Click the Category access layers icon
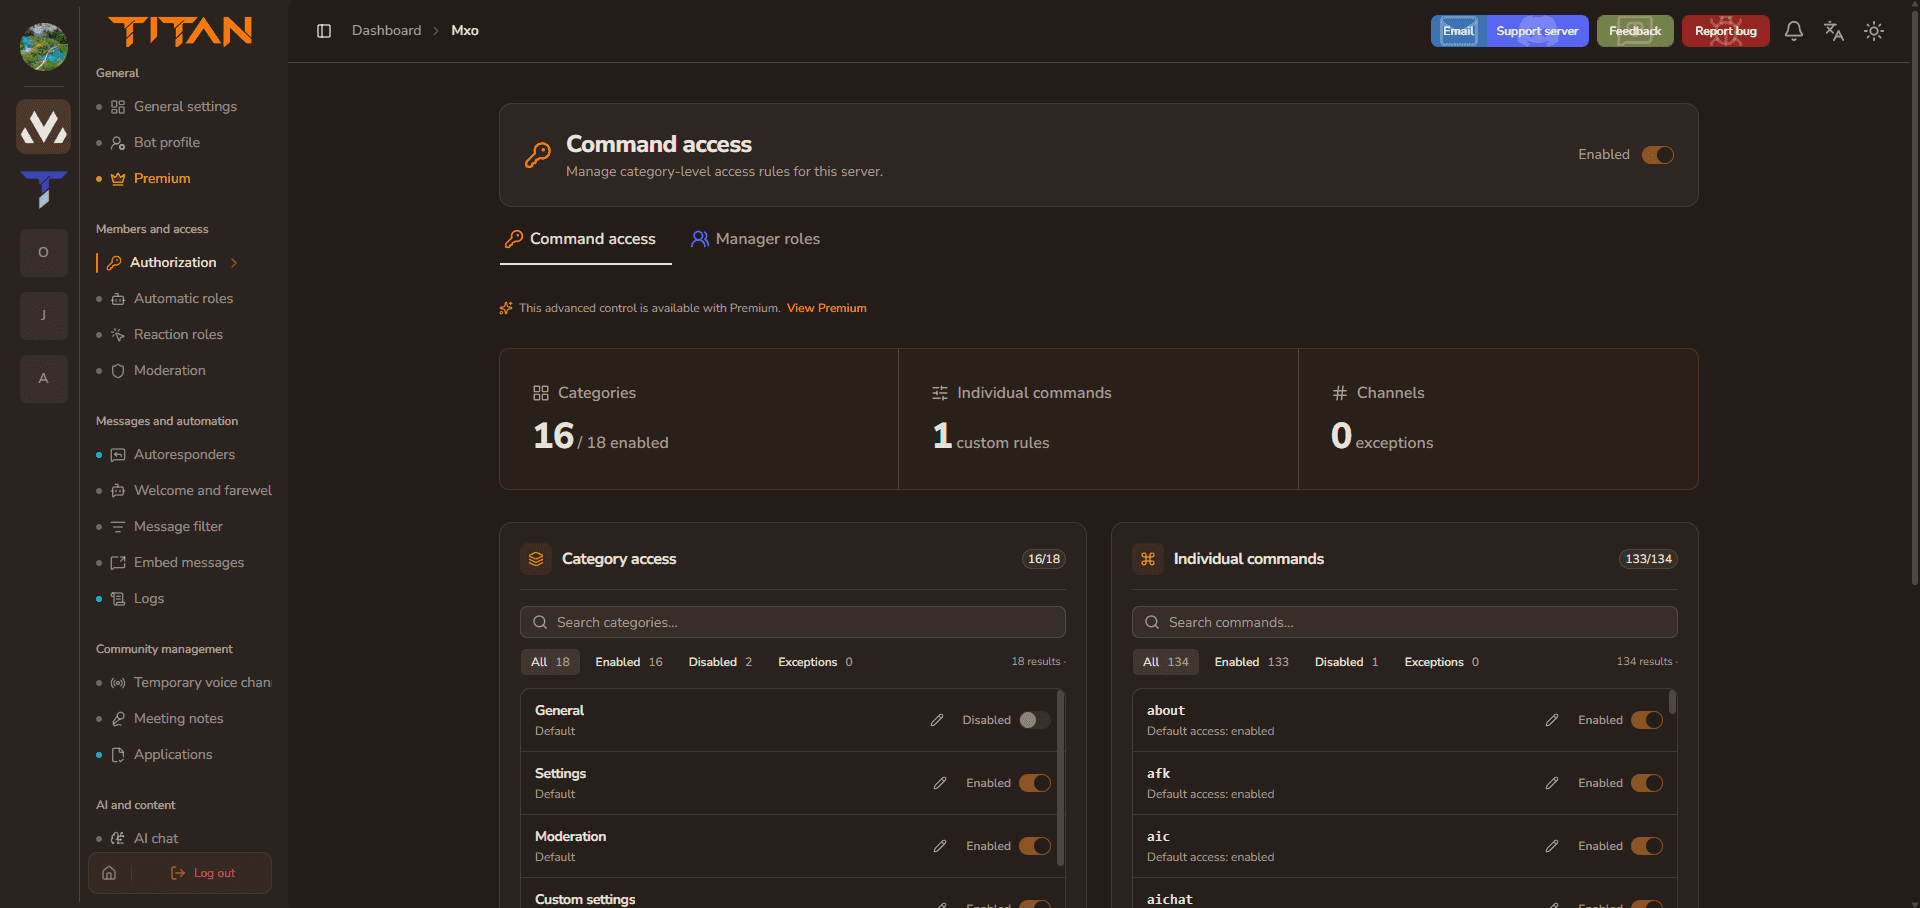Viewport: 1920px width, 908px height. click(x=536, y=559)
